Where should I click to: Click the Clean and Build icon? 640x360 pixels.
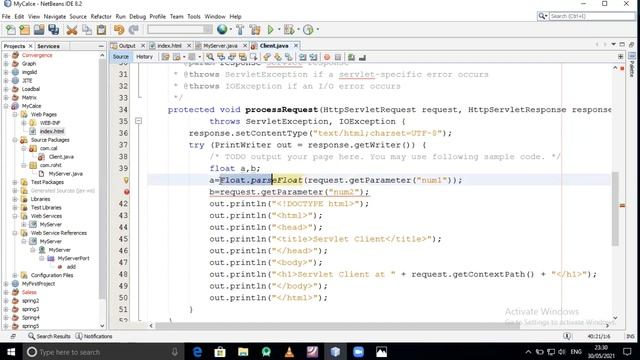coord(255,29)
